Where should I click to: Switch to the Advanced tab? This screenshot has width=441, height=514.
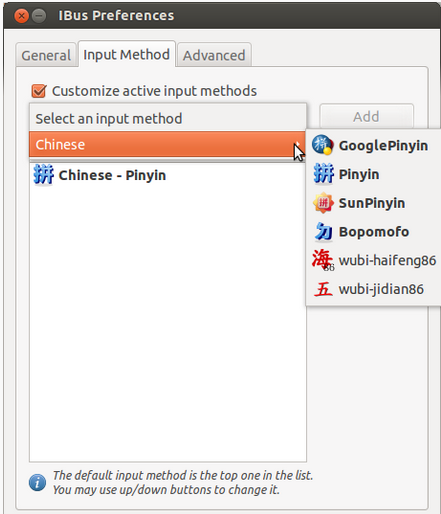pyautogui.click(x=214, y=55)
